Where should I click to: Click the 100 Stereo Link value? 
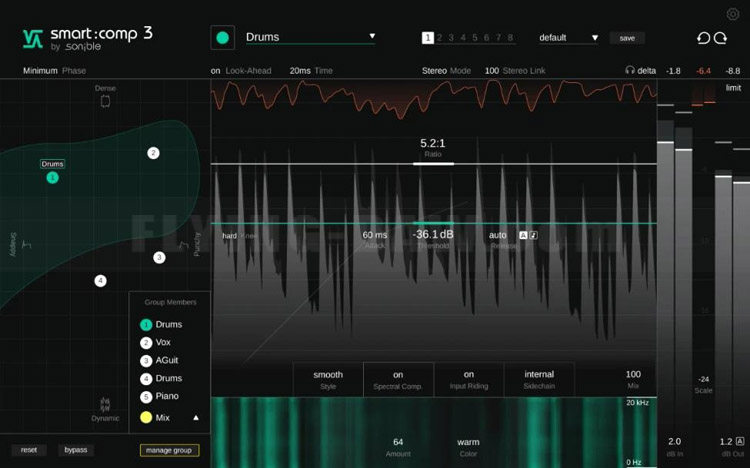coord(492,70)
